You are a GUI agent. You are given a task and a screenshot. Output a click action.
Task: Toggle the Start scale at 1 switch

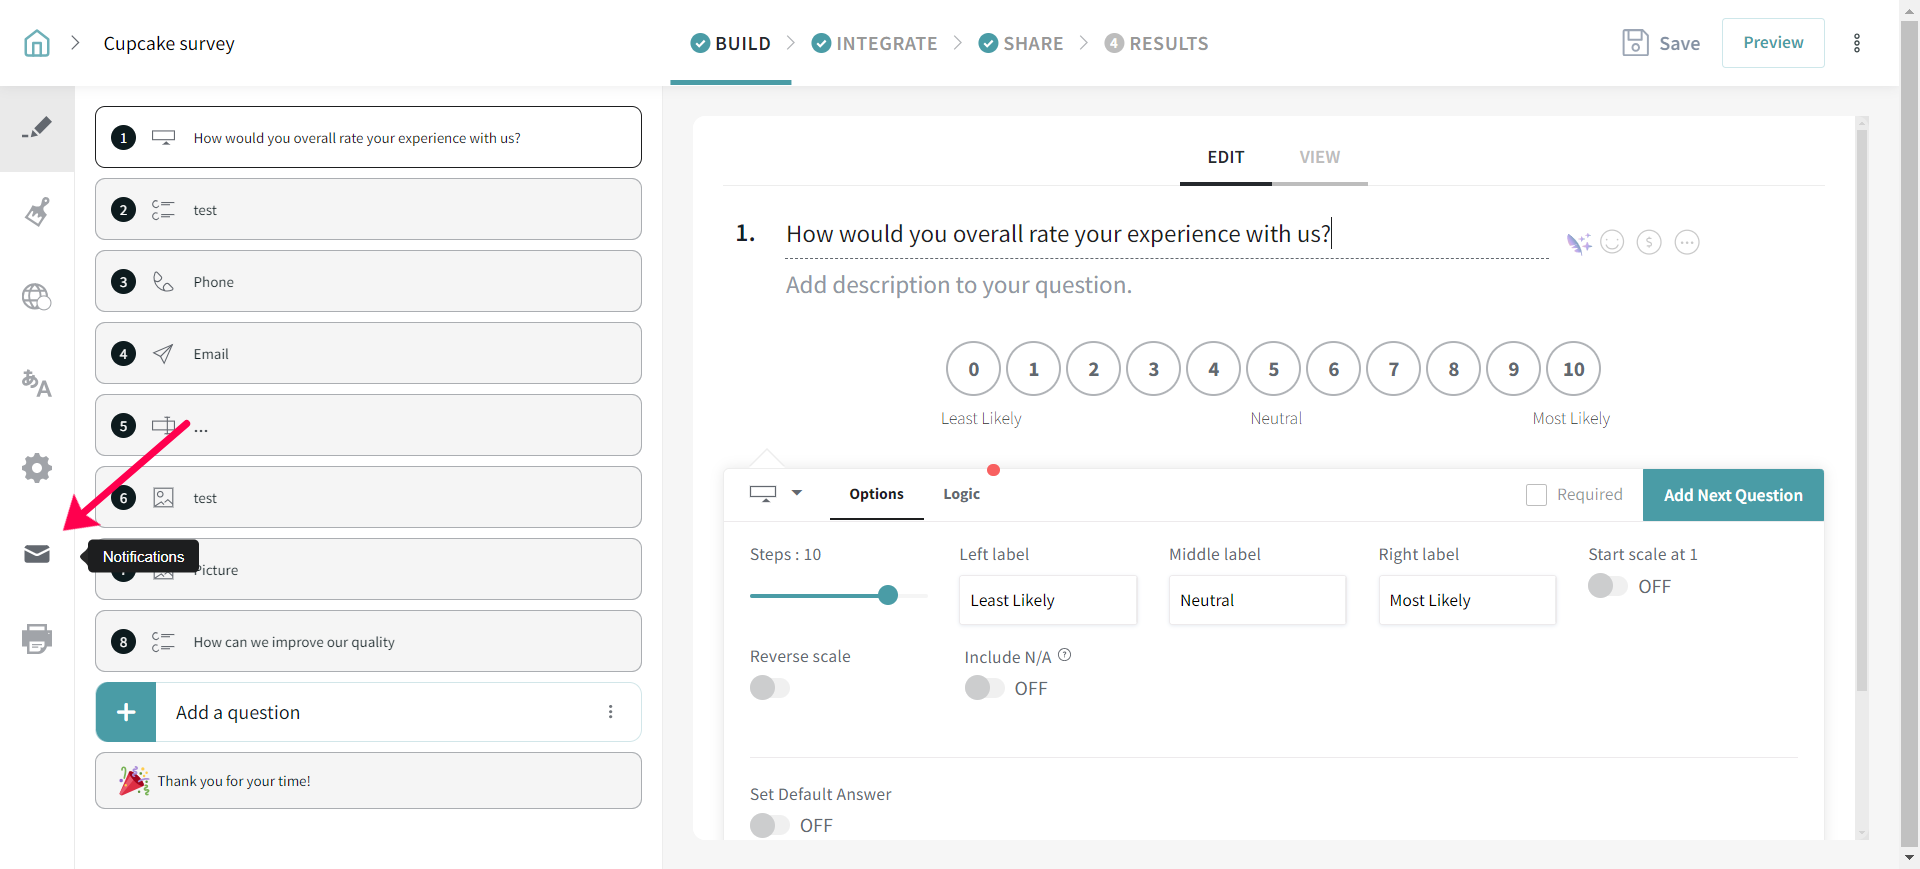[x=1607, y=586]
